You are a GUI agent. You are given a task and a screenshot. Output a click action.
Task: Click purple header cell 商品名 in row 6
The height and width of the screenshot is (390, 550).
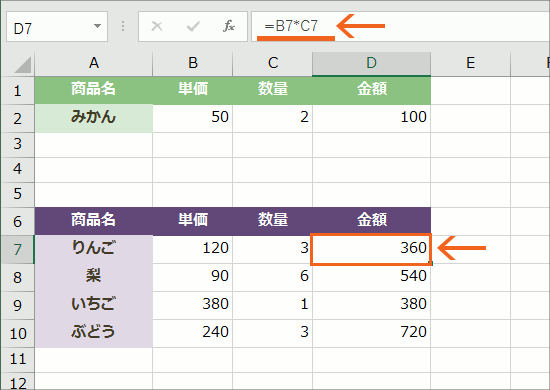point(94,221)
